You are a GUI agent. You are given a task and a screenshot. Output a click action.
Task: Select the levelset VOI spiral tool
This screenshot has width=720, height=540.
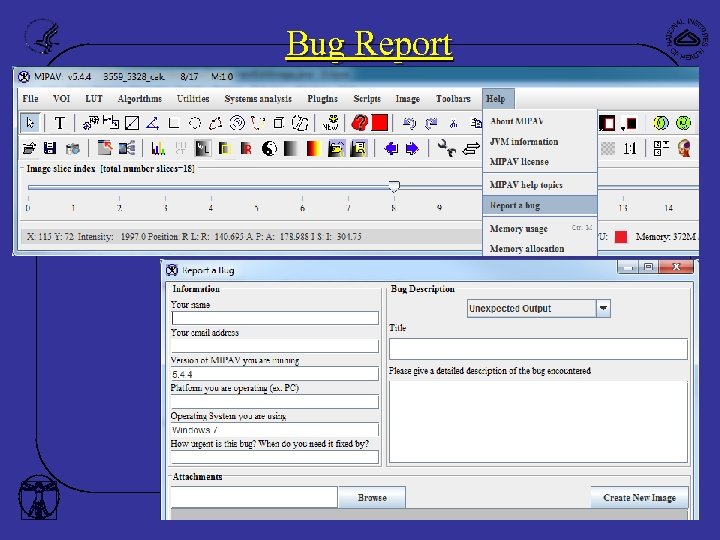point(237,123)
